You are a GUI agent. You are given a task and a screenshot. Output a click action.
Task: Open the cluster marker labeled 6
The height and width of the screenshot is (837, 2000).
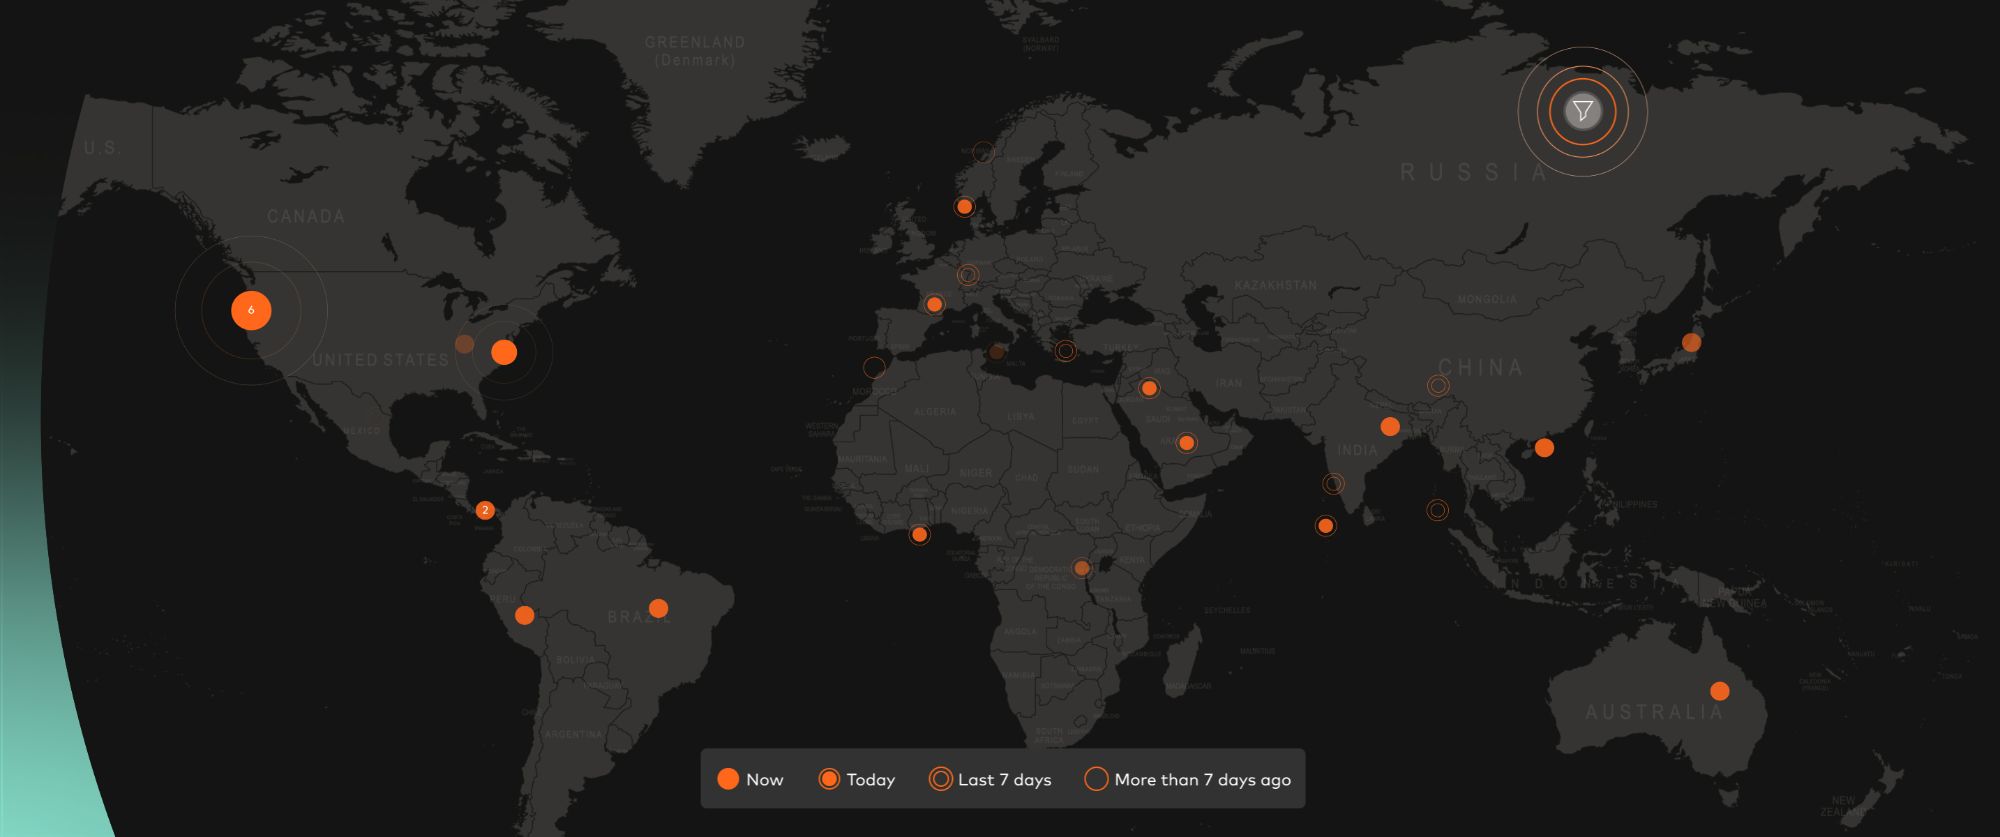251,310
